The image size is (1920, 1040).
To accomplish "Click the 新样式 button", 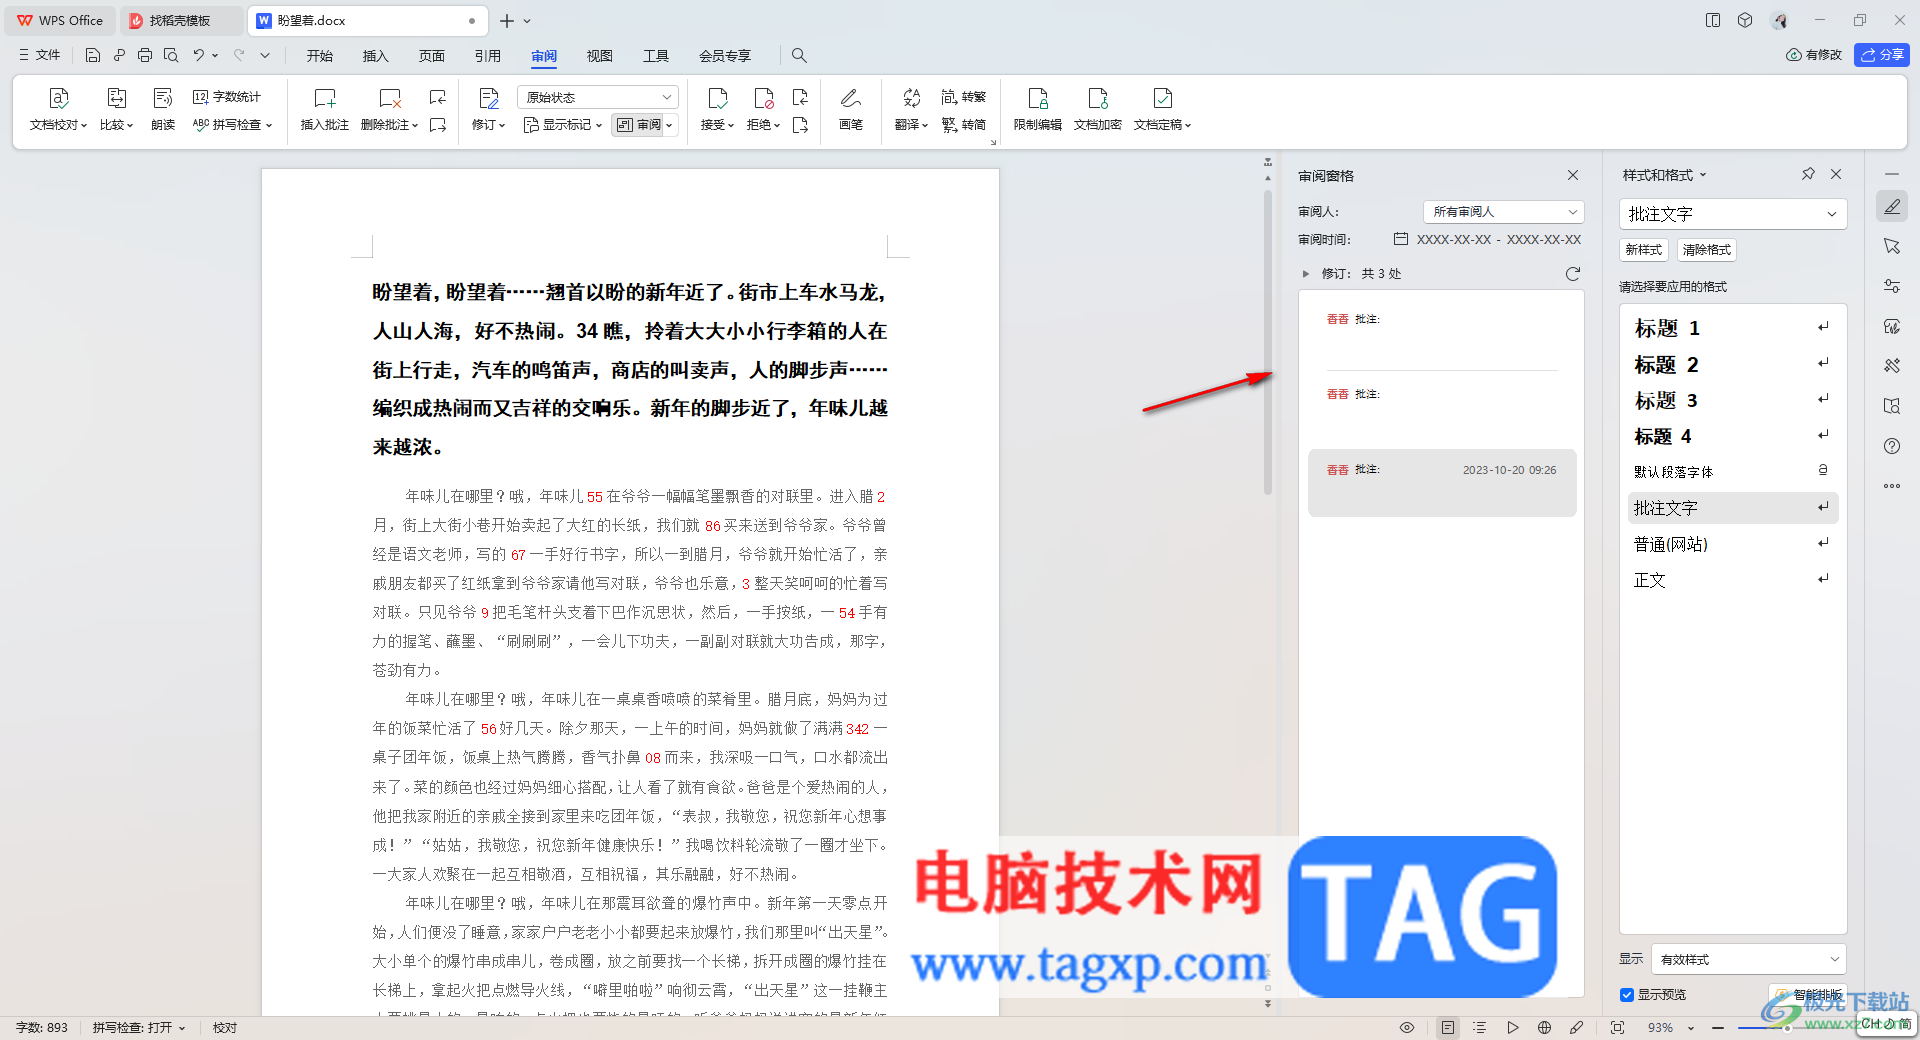I will coord(1644,250).
